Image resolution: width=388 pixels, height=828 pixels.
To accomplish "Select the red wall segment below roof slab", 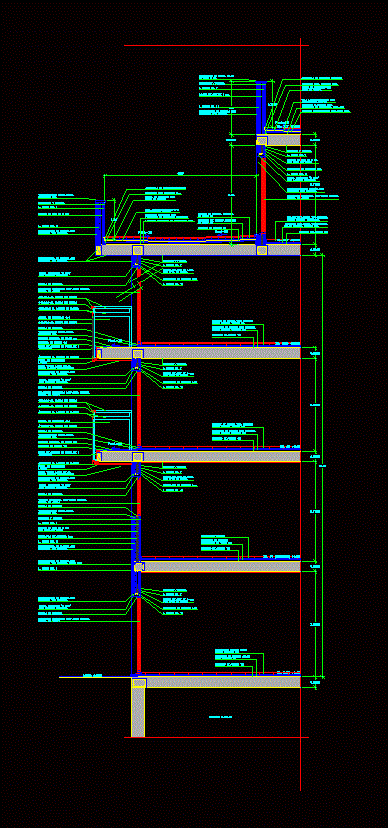I will tap(263, 195).
